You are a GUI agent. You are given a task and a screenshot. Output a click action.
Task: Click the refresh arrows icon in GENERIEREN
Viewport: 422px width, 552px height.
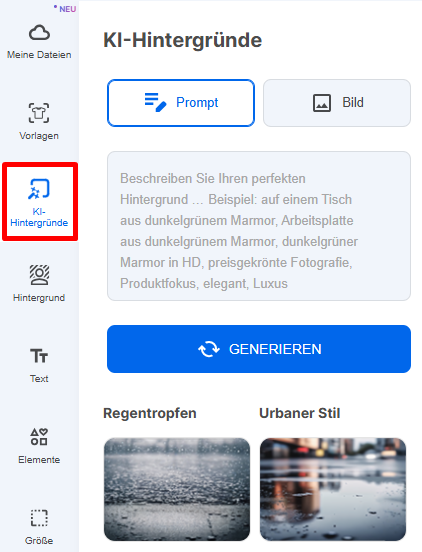209,349
